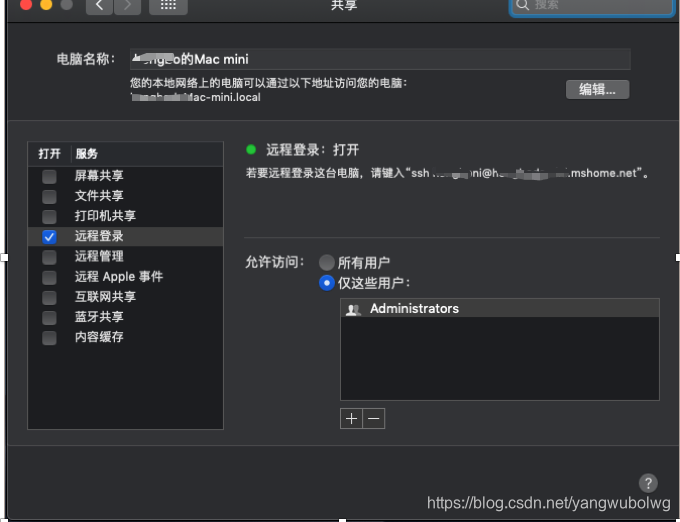
Task: Select 远程管理 service row
Action: click(x=125, y=257)
